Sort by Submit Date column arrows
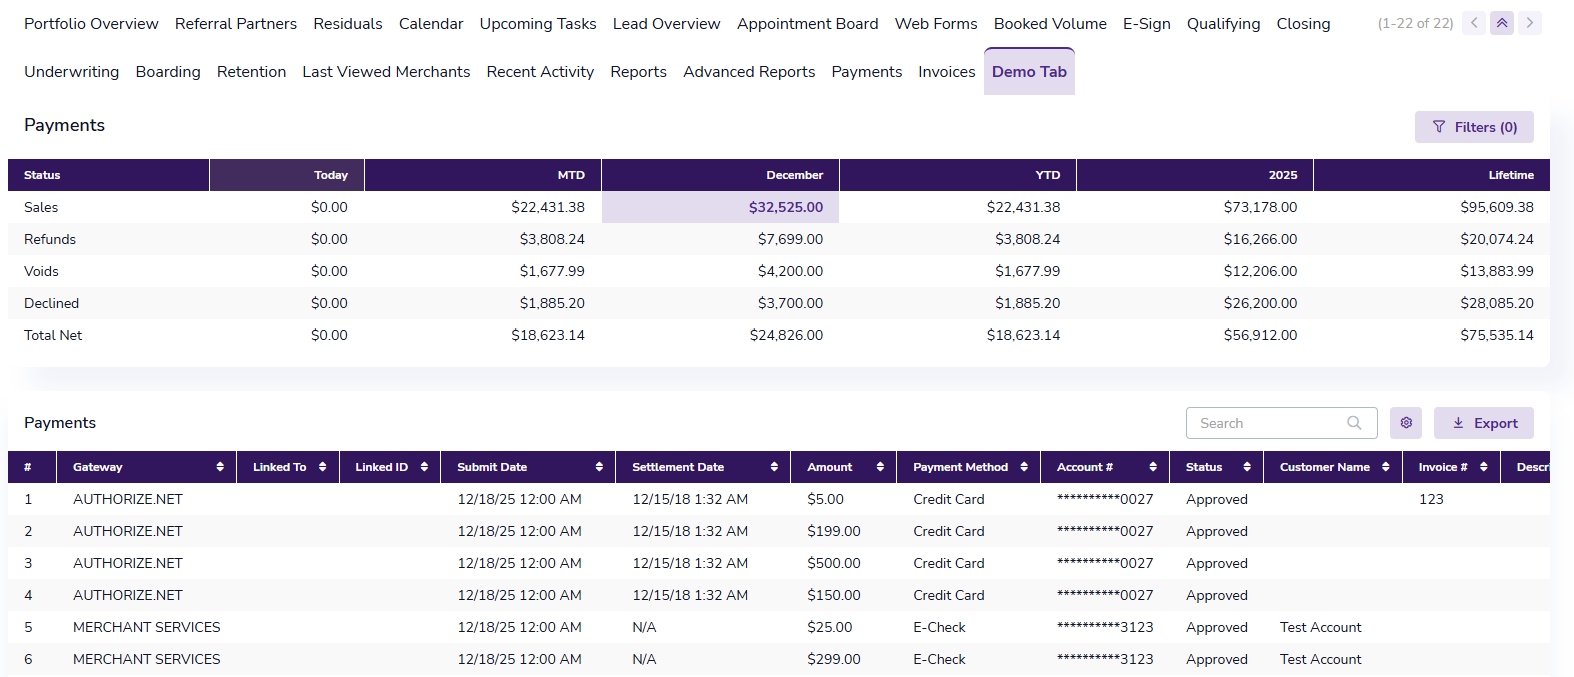 click(x=599, y=467)
